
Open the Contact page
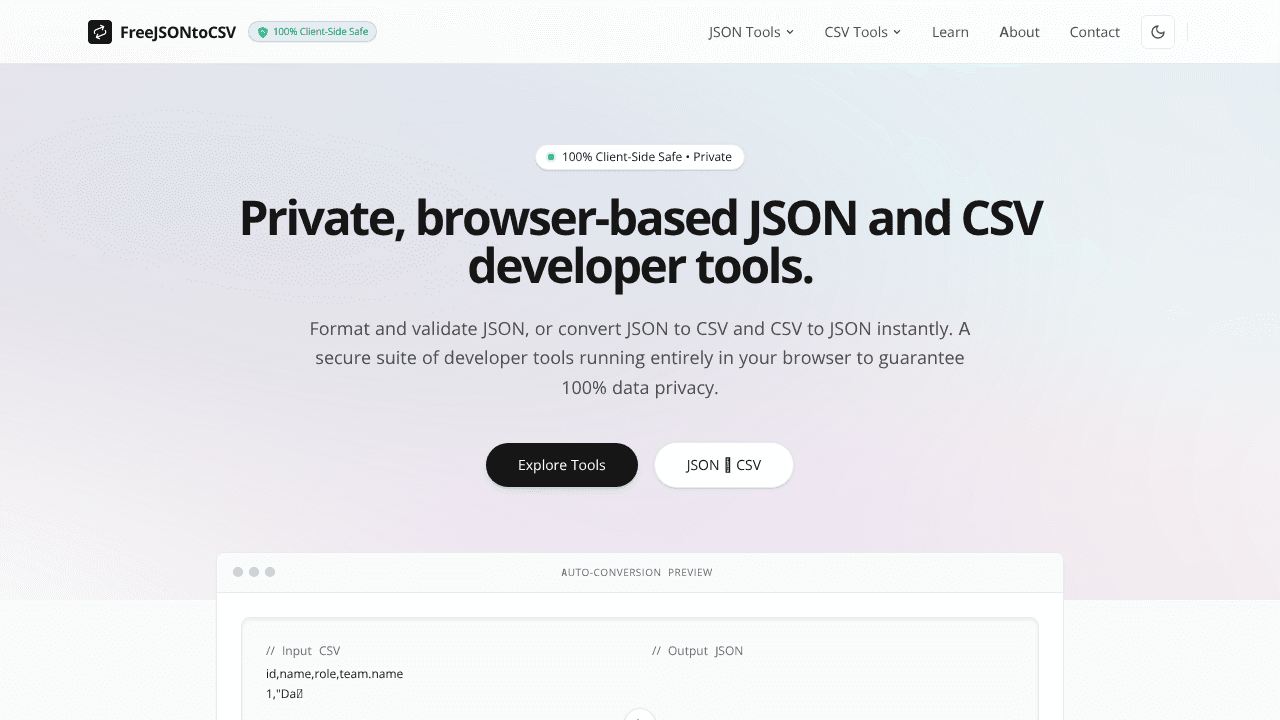1094,32
